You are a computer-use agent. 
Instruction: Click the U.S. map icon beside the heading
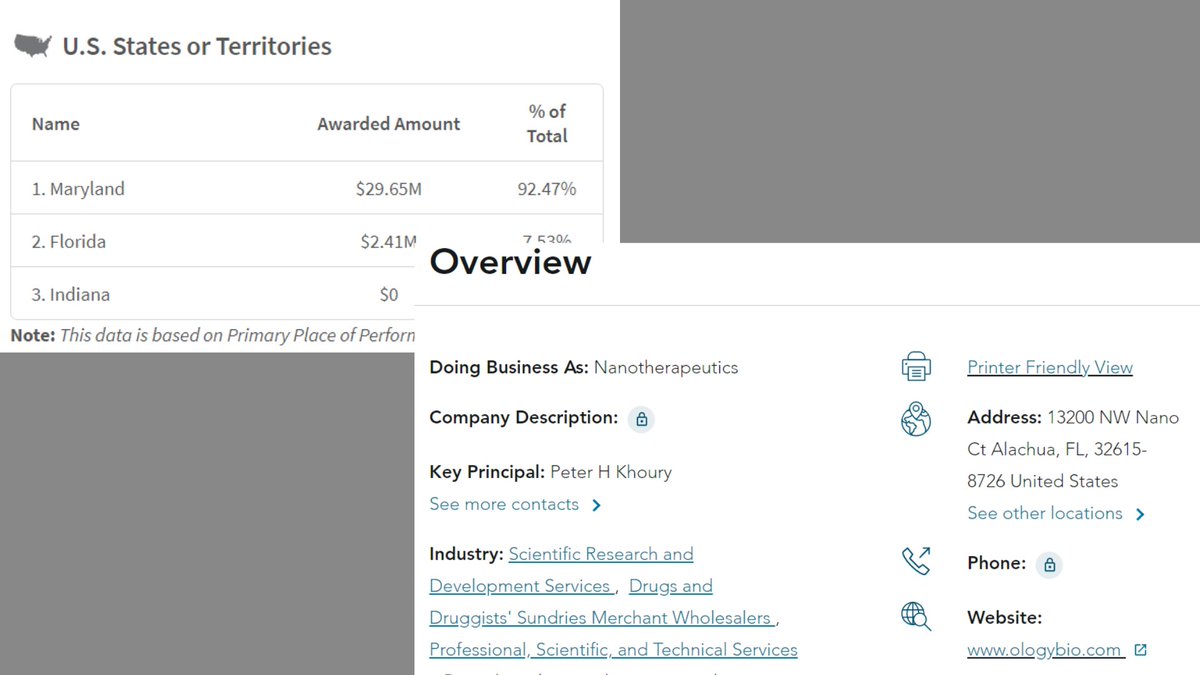[x=33, y=46]
